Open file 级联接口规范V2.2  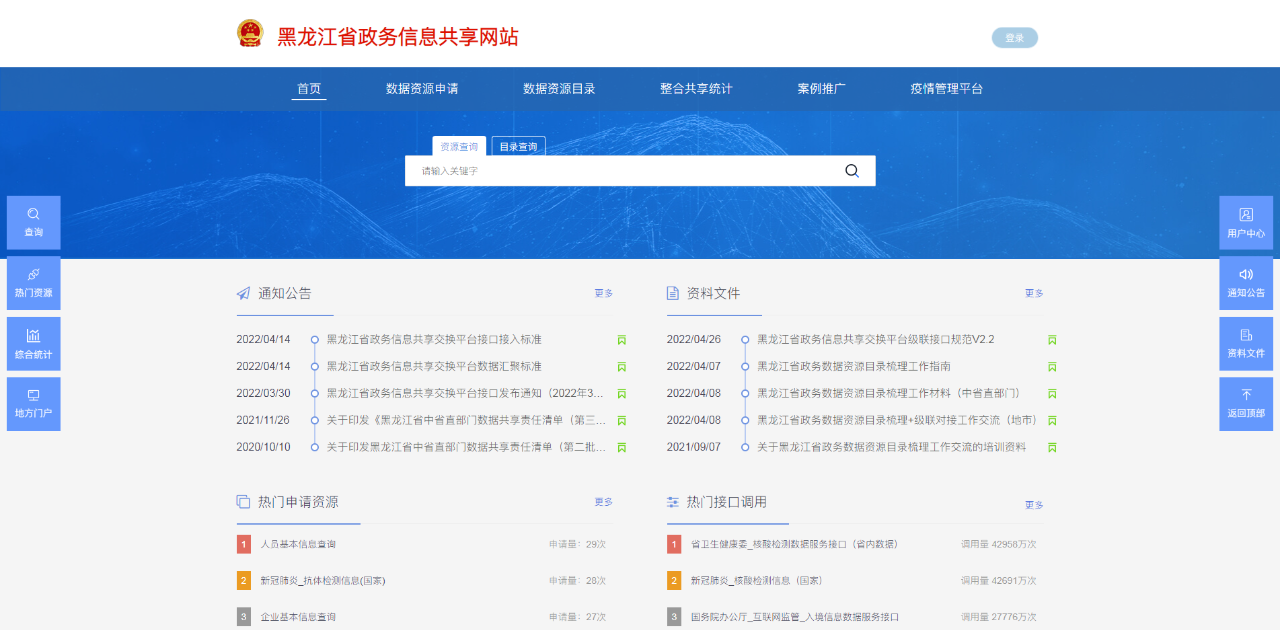tap(876, 340)
